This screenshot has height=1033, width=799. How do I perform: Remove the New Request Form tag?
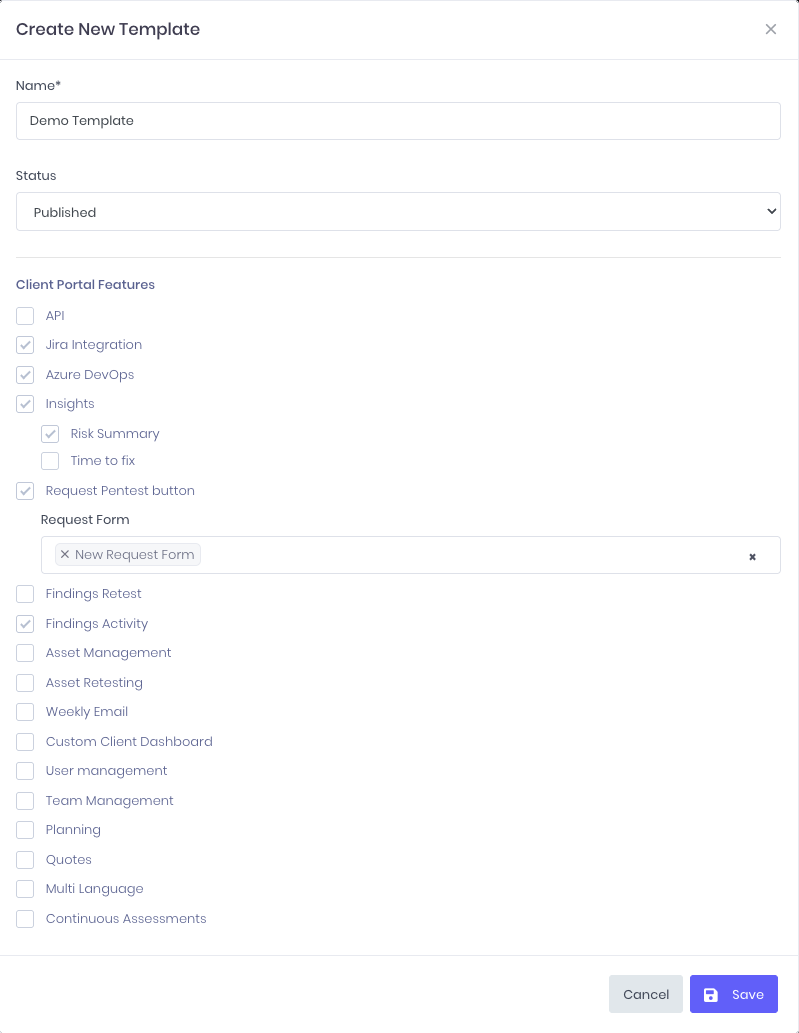[64, 554]
